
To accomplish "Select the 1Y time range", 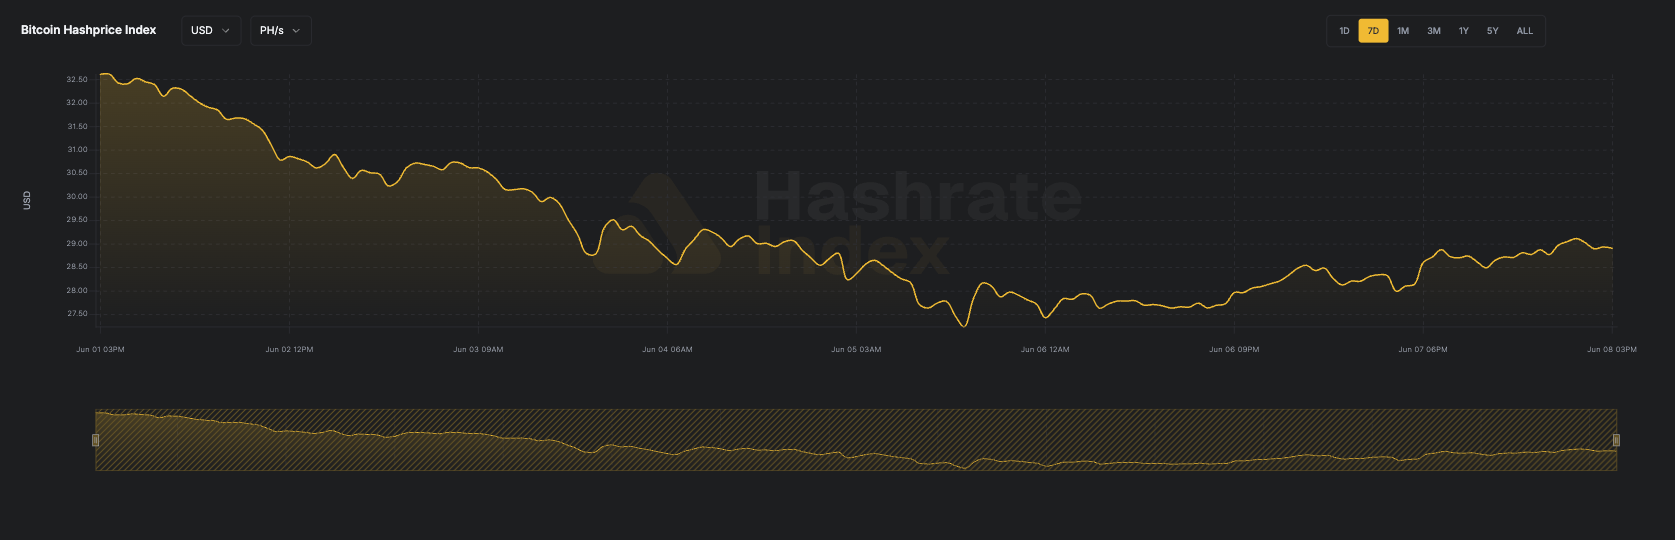I will (x=1463, y=31).
